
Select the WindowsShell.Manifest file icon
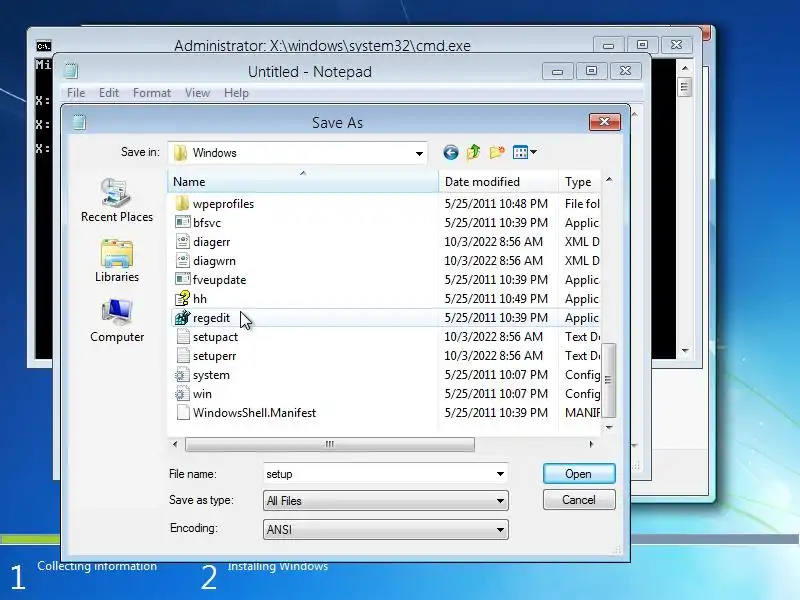pyautogui.click(x=182, y=412)
